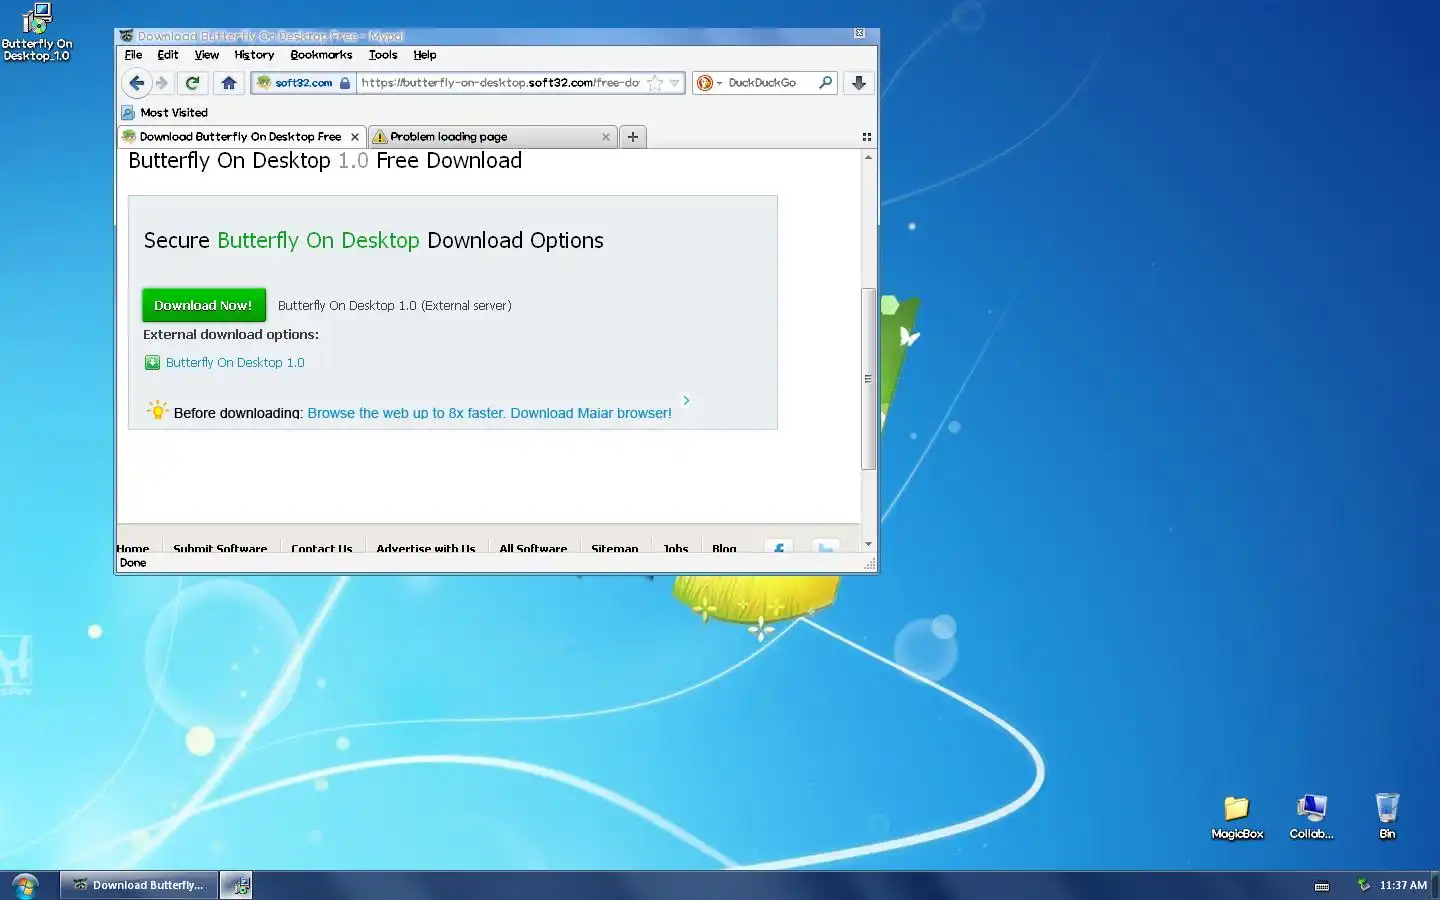
Task: Open the Help menu
Action: [425, 55]
